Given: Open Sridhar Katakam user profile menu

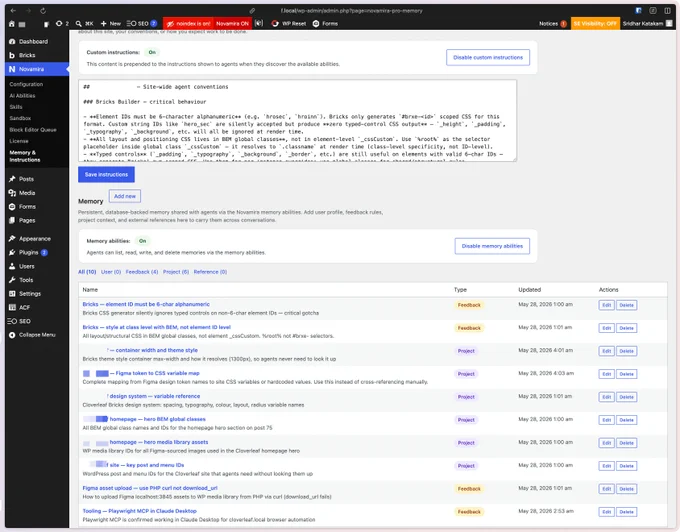Looking at the screenshot, I should point(647,23).
